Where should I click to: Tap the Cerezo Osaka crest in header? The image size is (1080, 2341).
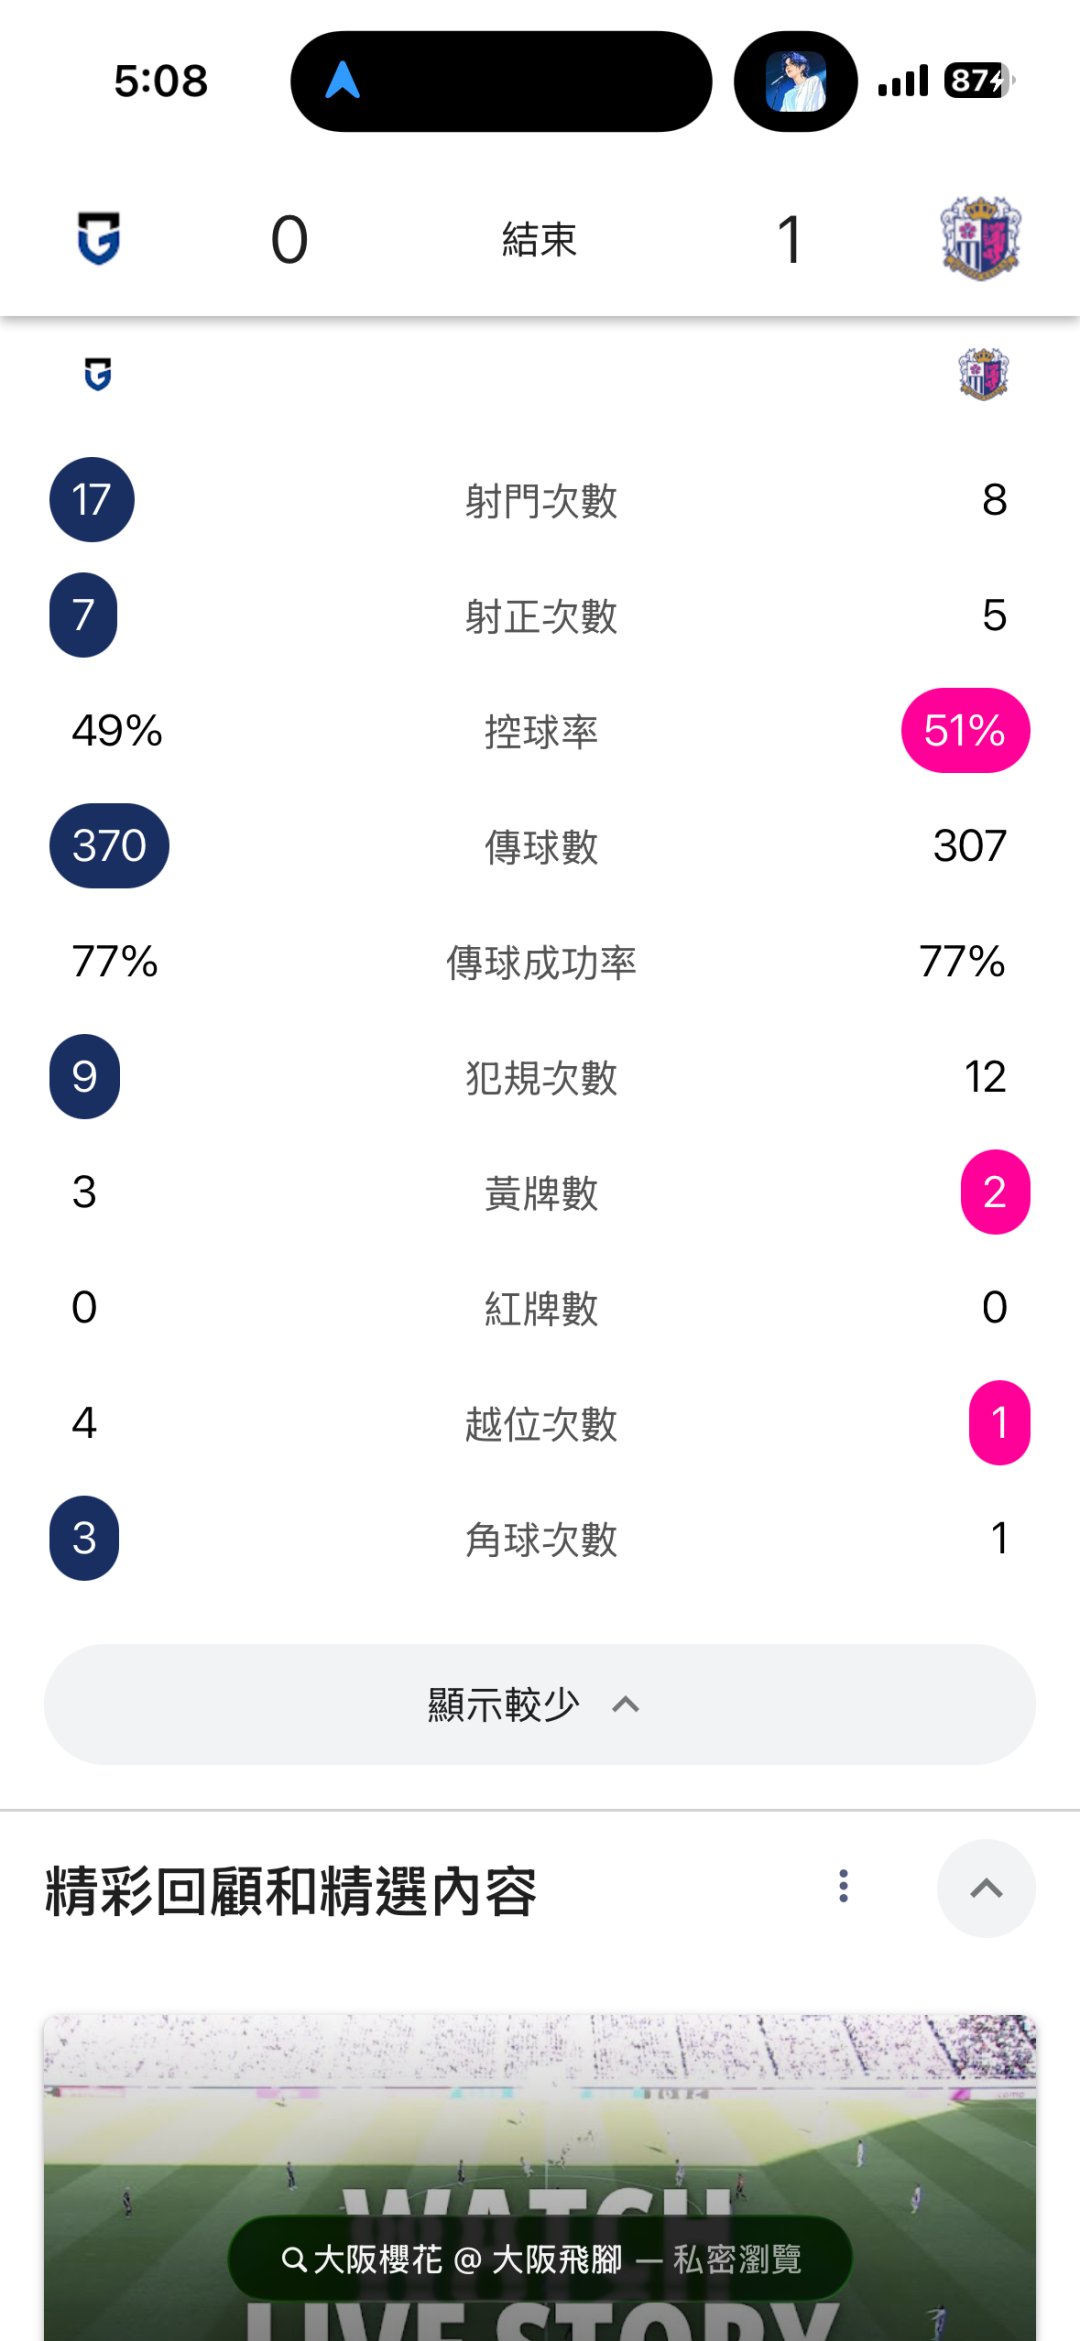point(980,239)
